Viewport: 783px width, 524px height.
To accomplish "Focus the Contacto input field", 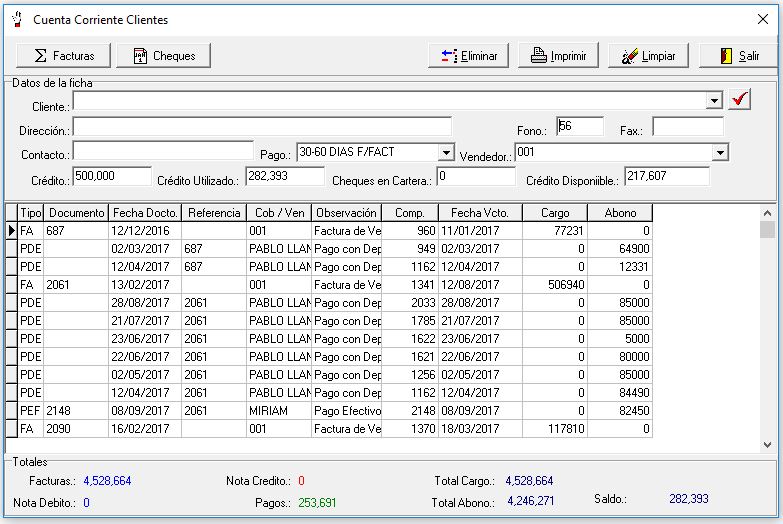I will (x=163, y=151).
